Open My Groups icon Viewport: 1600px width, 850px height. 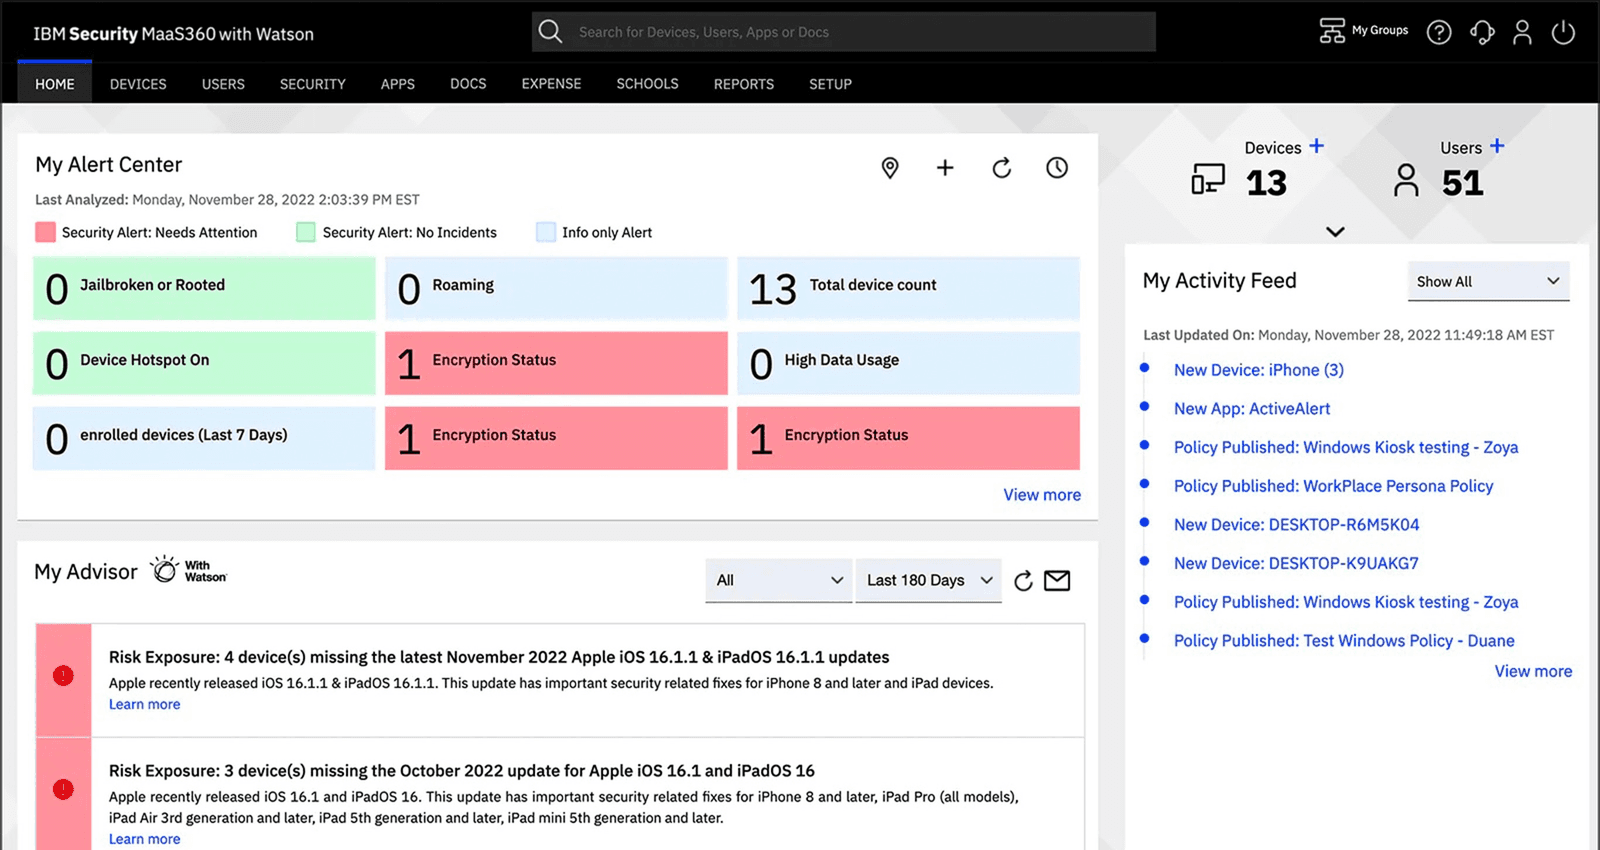point(1332,31)
